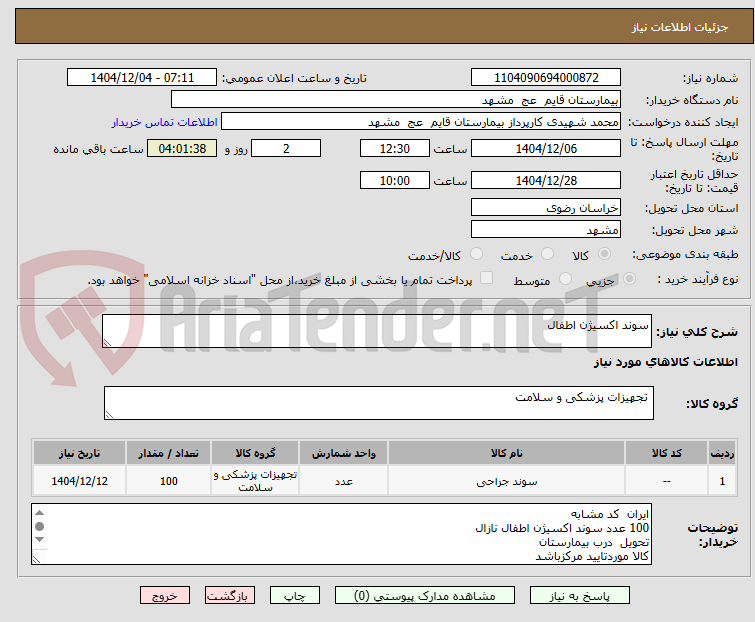Click the deadline time 12:30 field
Viewport: 755px width, 622px height.
[x=394, y=148]
